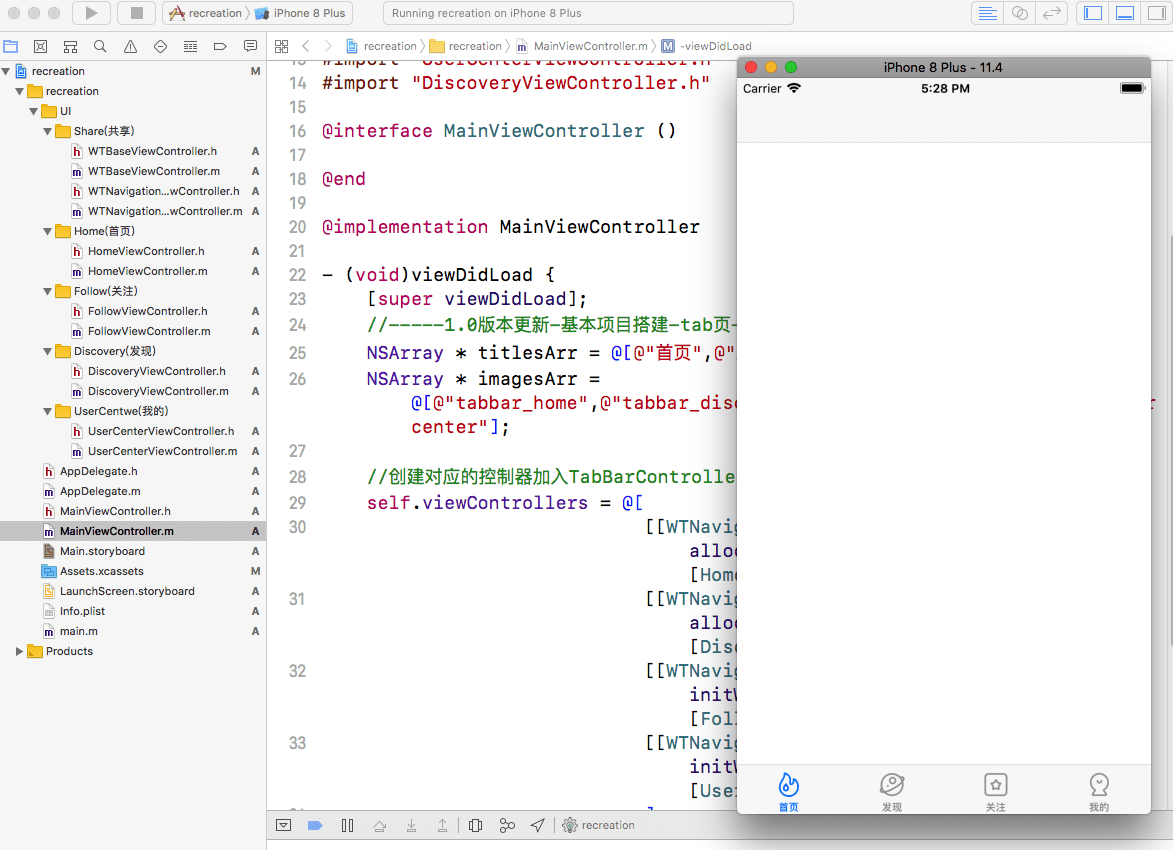Open AppDelegate.m in project navigator
Viewport: 1173px width, 850px height.
pos(100,491)
